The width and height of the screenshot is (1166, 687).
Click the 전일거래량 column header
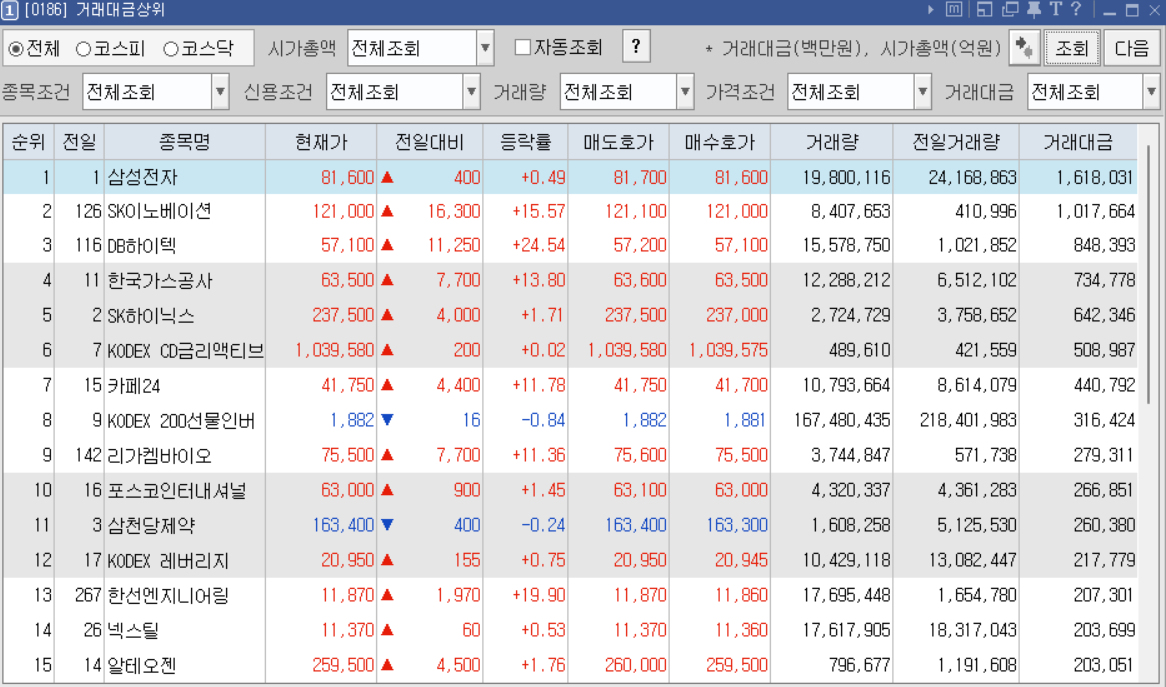(x=956, y=141)
